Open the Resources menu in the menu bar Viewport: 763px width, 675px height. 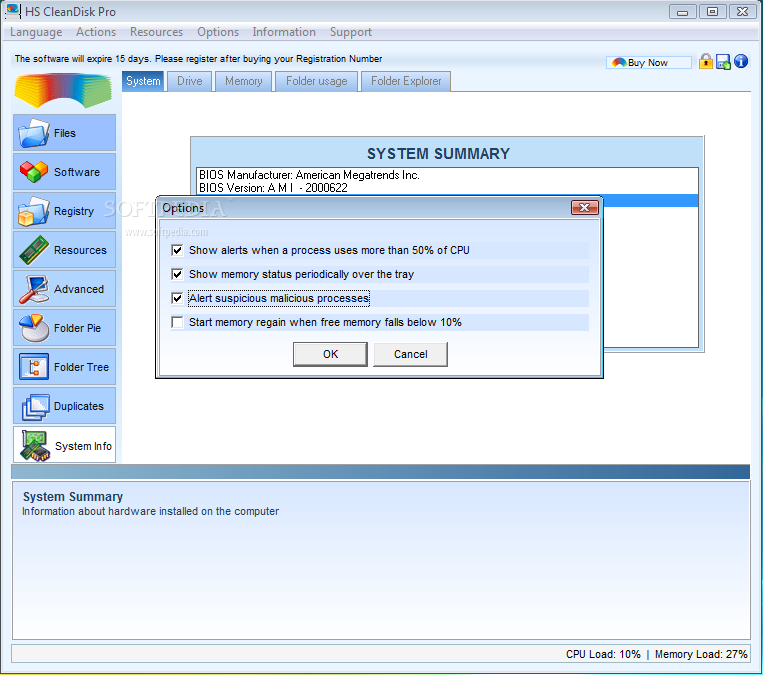point(156,32)
